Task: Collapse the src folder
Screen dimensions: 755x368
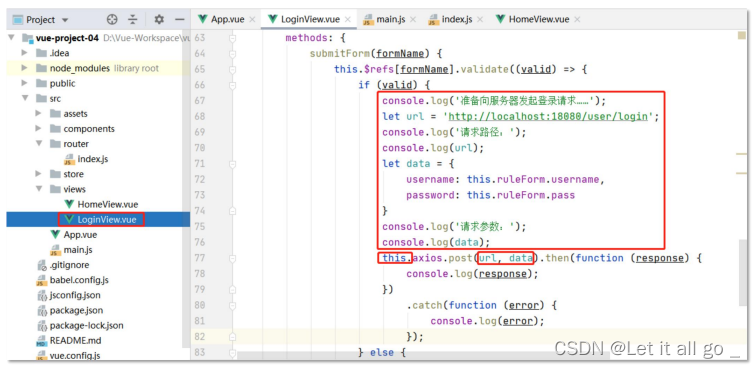Action: tap(25, 98)
